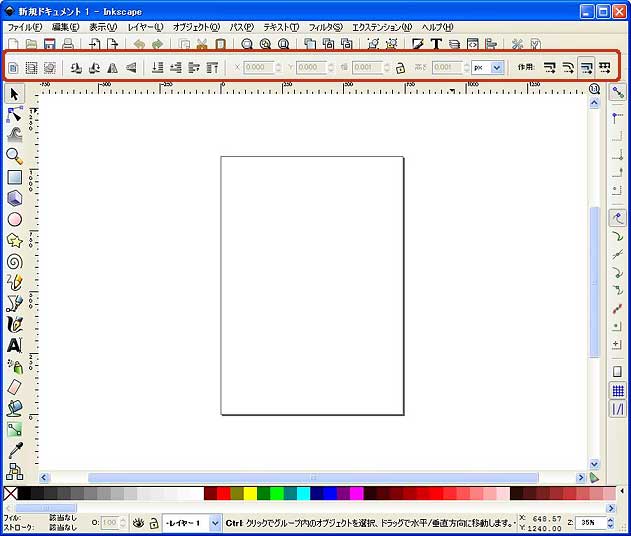The image size is (631, 536).
Task: Toggle current layer lock icon in status bar
Action: click(x=154, y=523)
